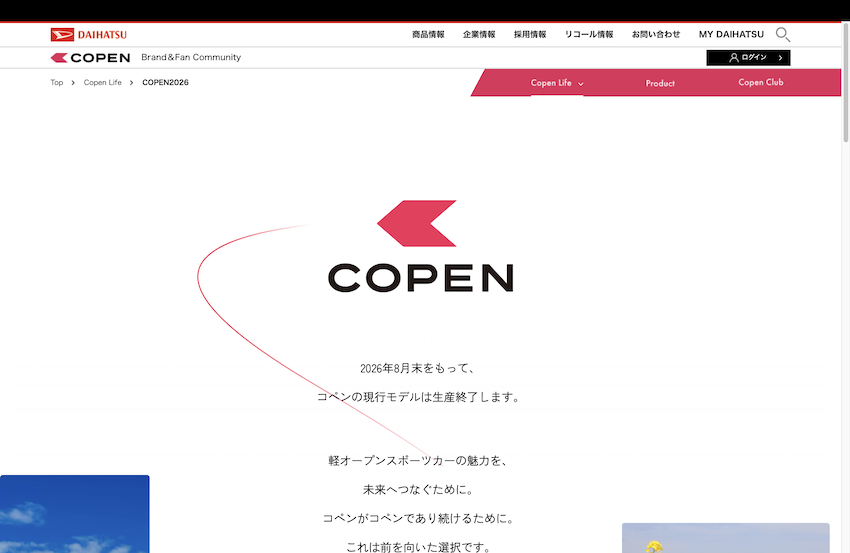850x553 pixels.
Task: Click the blue sky photo thumbnail
Action: point(75,514)
